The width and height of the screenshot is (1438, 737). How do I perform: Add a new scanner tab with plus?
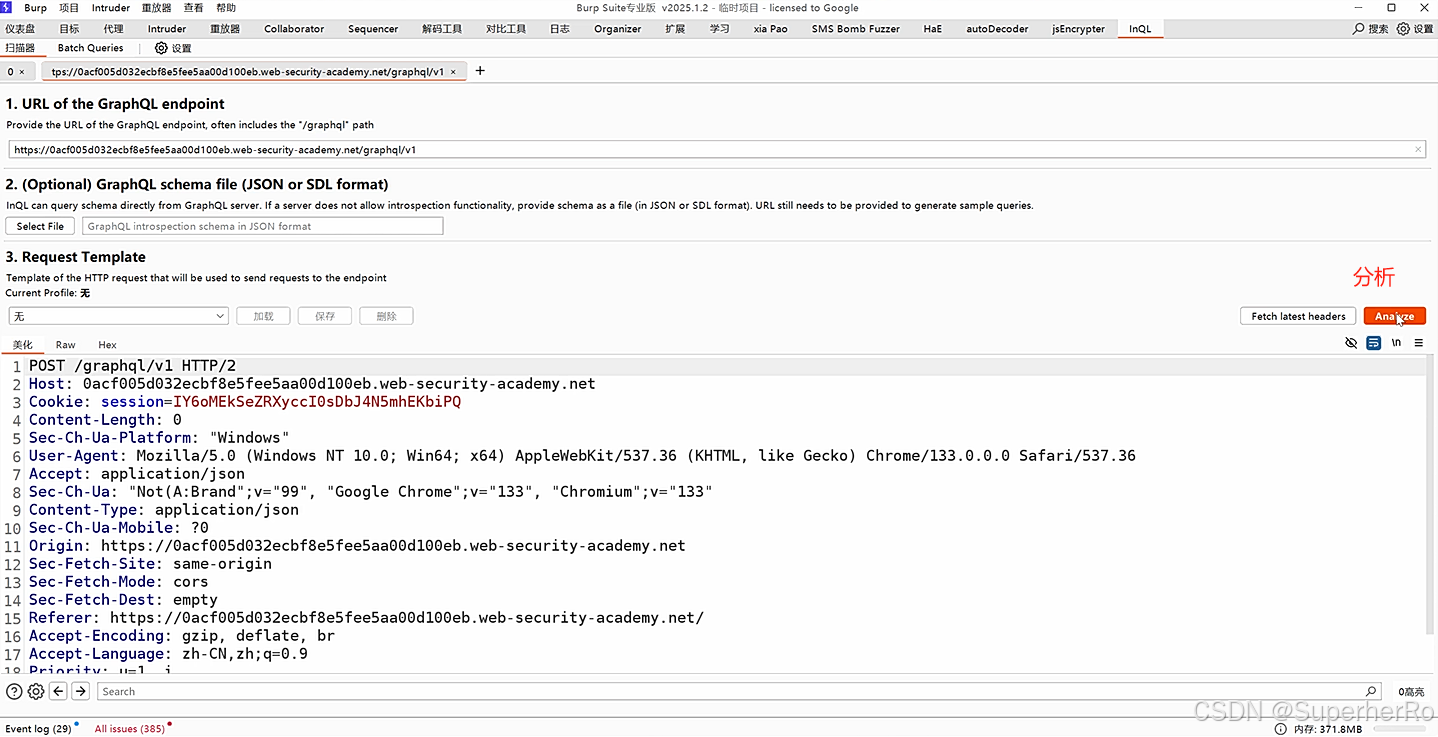pyautogui.click(x=480, y=71)
